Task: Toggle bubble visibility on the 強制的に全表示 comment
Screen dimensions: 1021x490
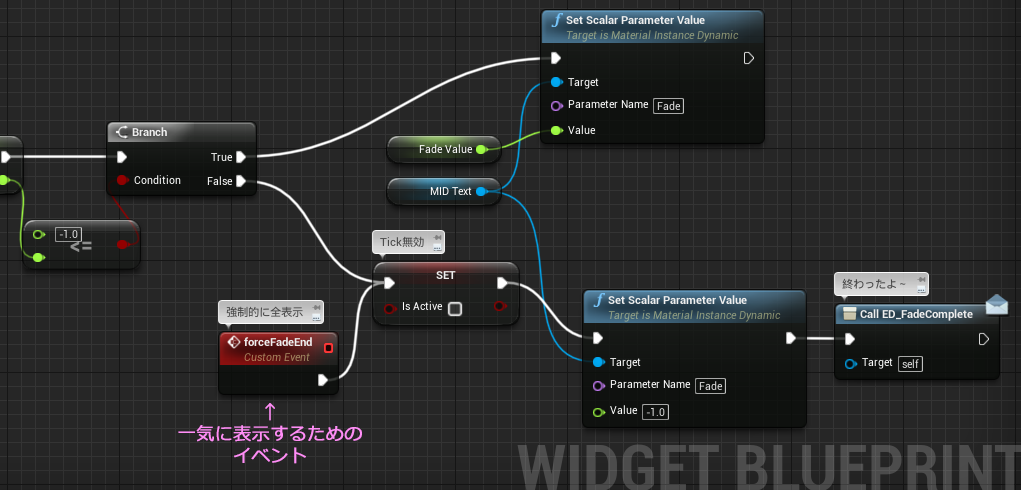Action: 316,317
